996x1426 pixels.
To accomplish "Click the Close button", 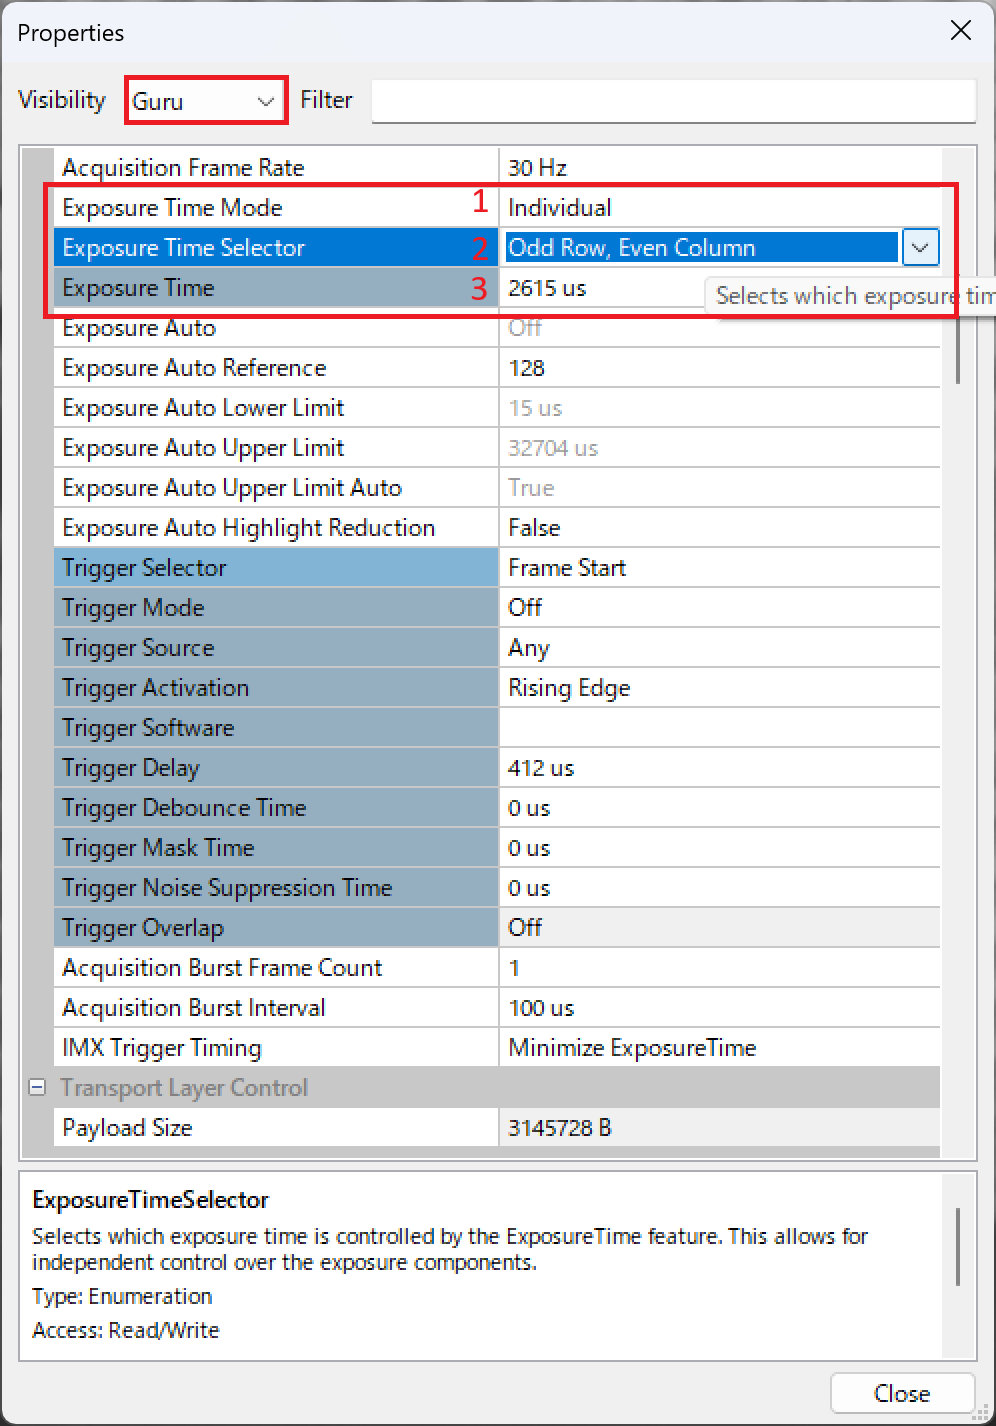I will (x=902, y=1393).
